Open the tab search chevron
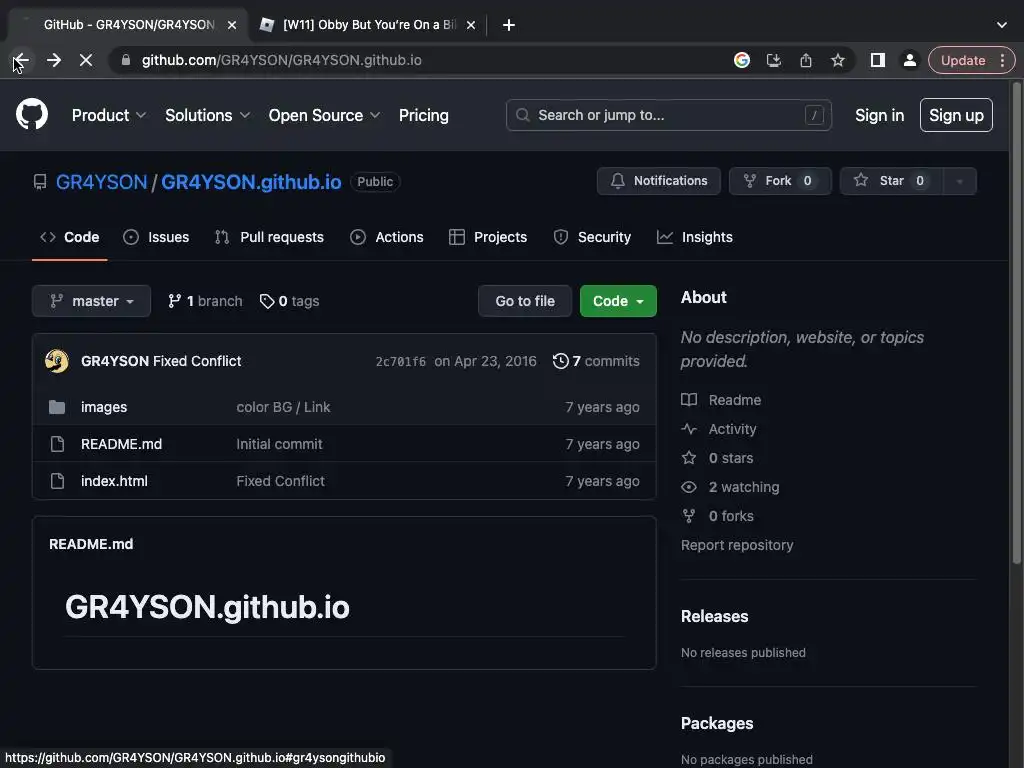This screenshot has height=768, width=1024. click(1002, 25)
